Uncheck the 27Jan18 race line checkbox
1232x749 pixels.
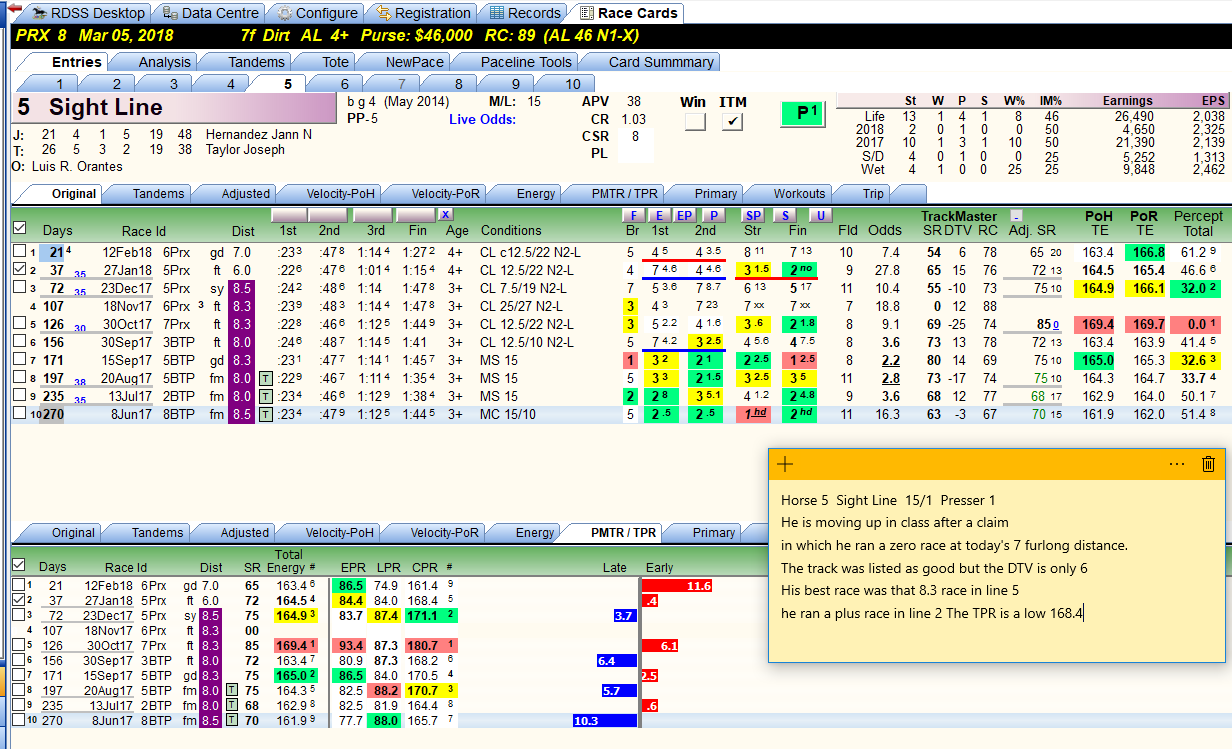[20, 269]
